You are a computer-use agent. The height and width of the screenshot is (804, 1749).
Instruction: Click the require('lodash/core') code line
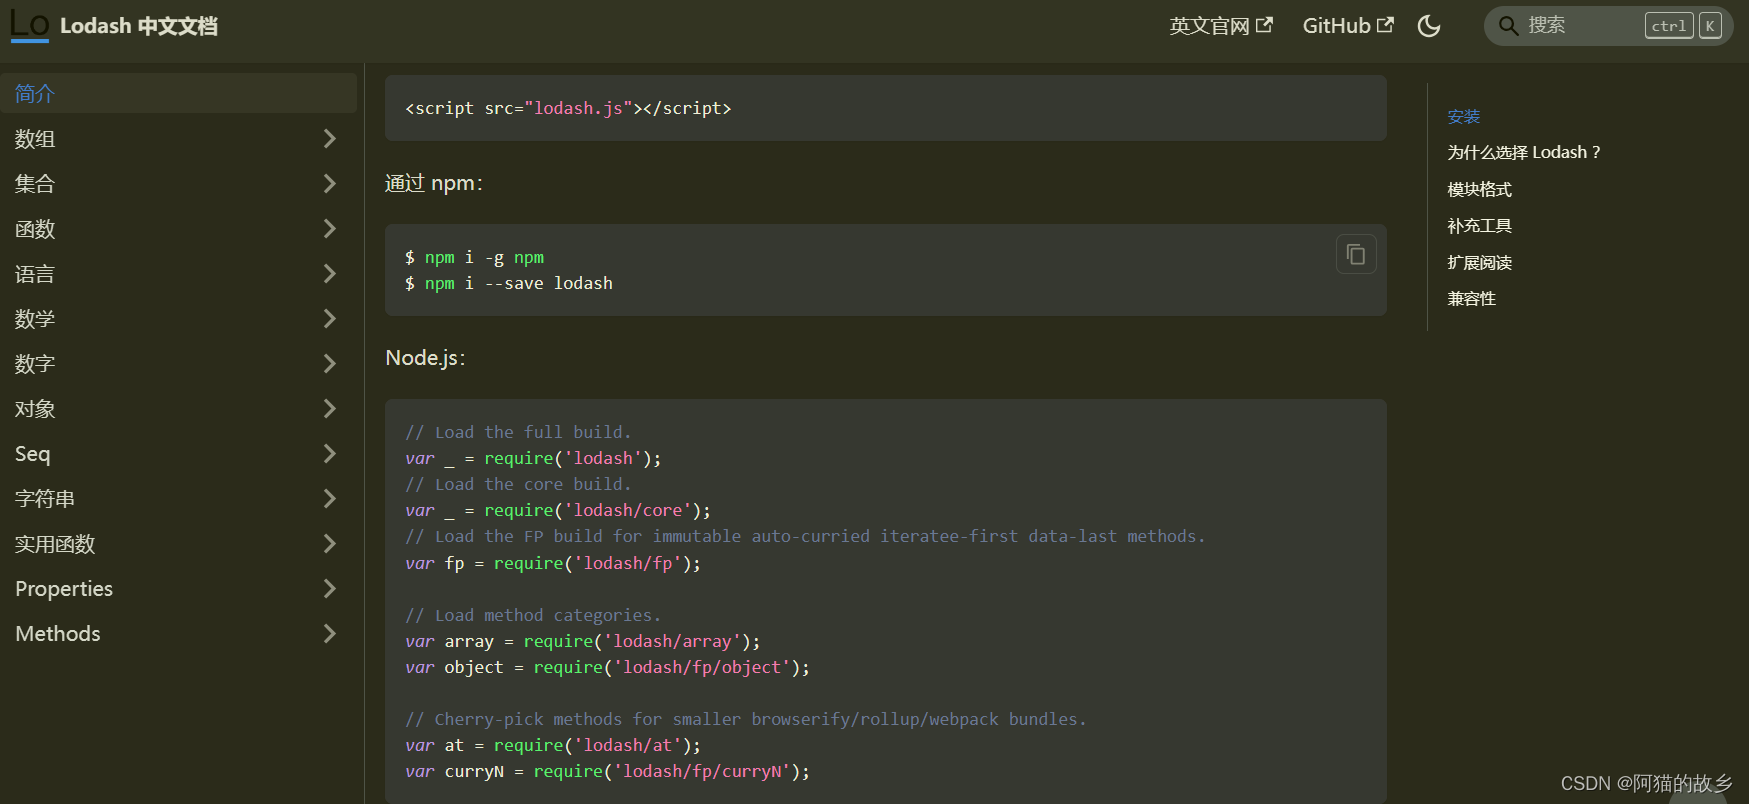pos(558,511)
